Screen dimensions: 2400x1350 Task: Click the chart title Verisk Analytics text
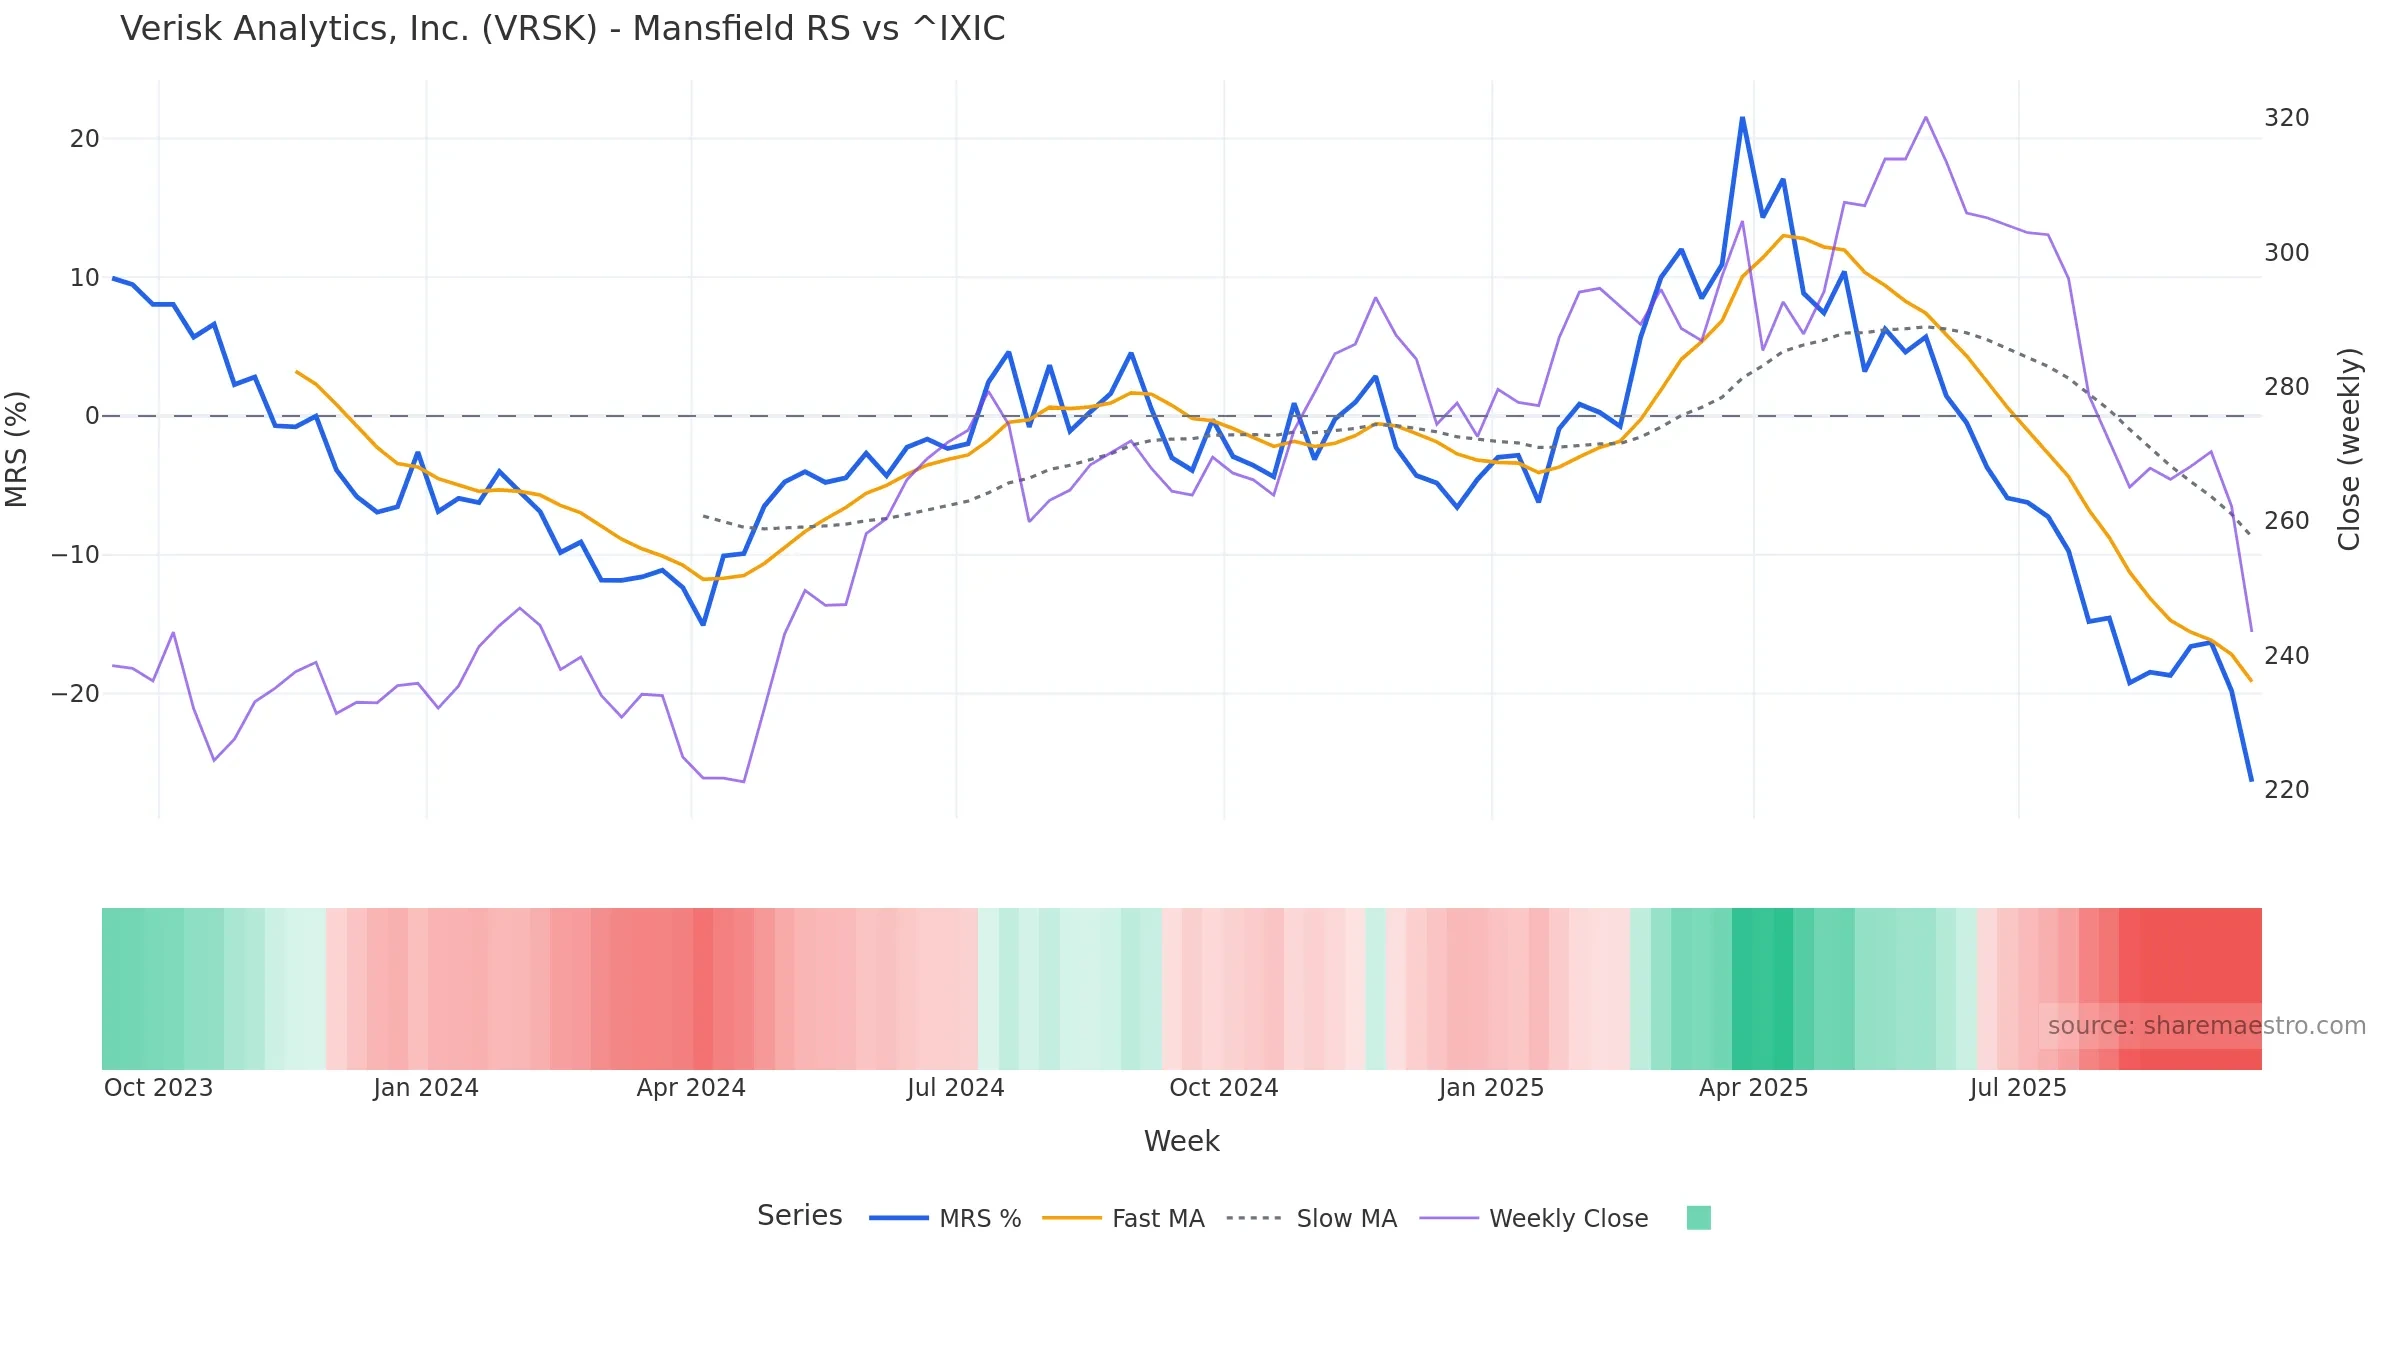(563, 29)
